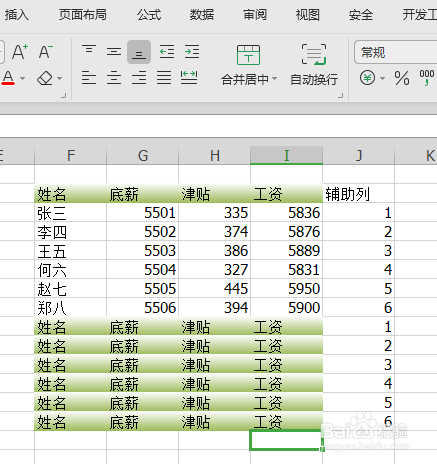Image resolution: width=437 pixels, height=464 pixels.
Task: Align text left
Action: coord(89,78)
